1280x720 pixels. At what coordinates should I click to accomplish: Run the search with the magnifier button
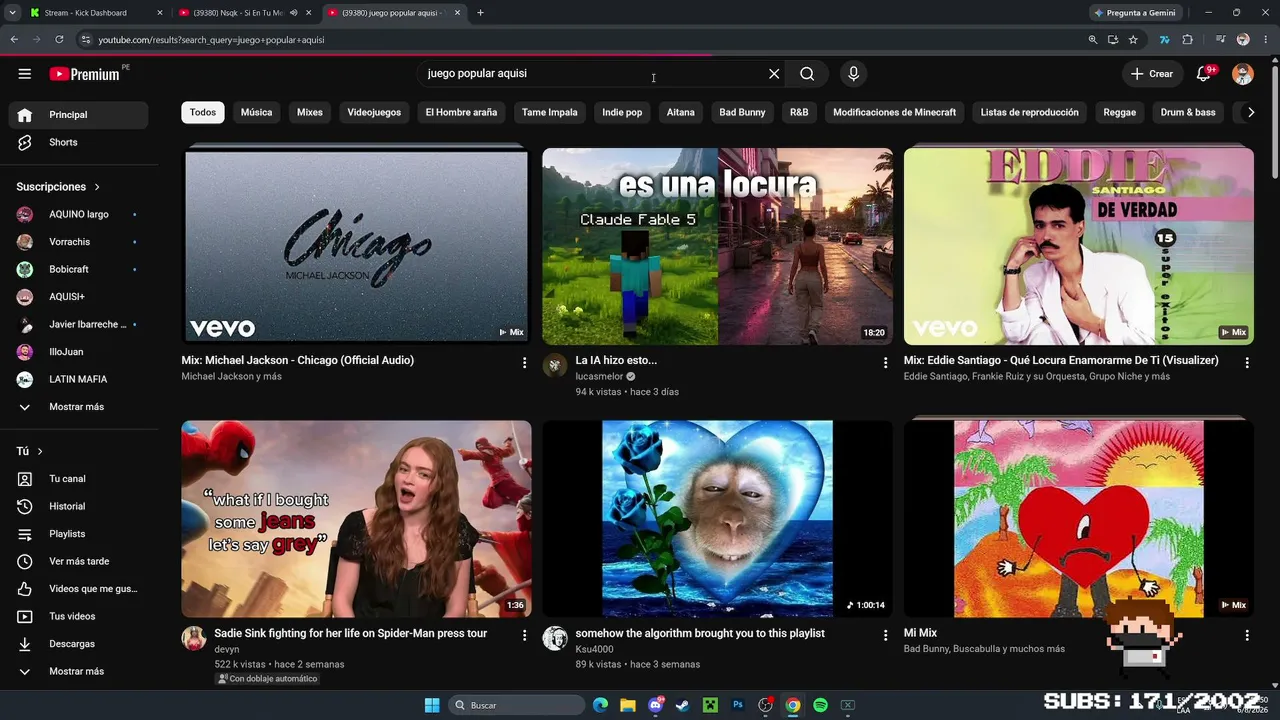(807, 74)
